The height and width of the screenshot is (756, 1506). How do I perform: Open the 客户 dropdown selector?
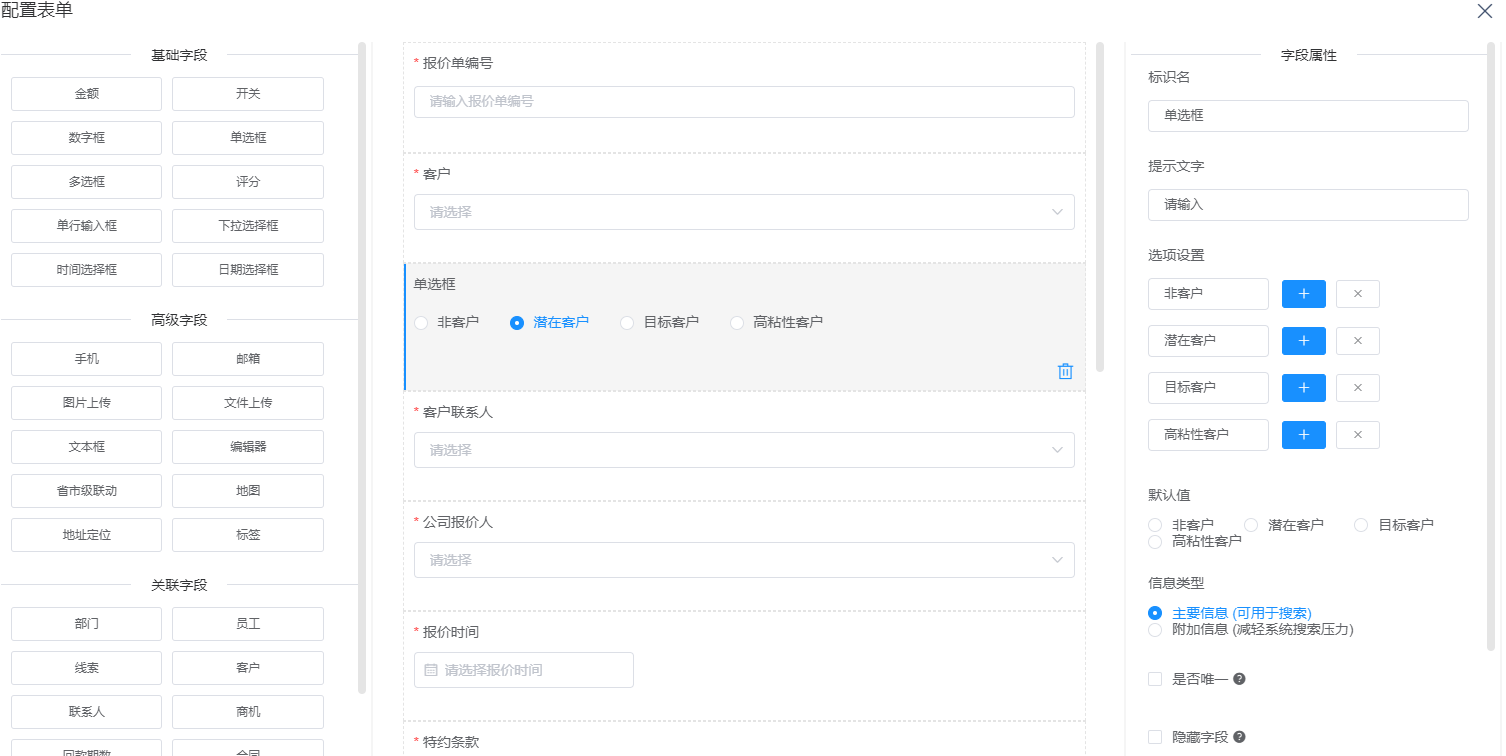pos(744,212)
